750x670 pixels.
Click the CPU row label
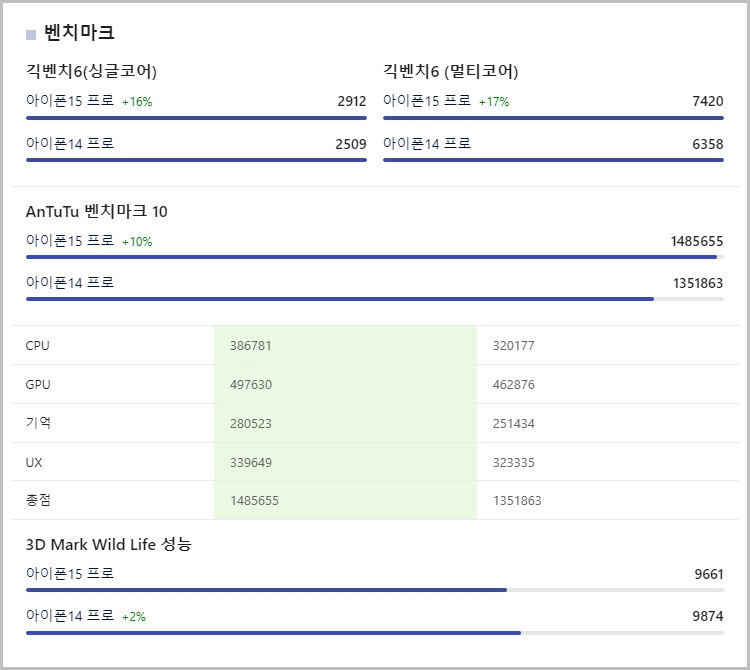(x=37, y=346)
